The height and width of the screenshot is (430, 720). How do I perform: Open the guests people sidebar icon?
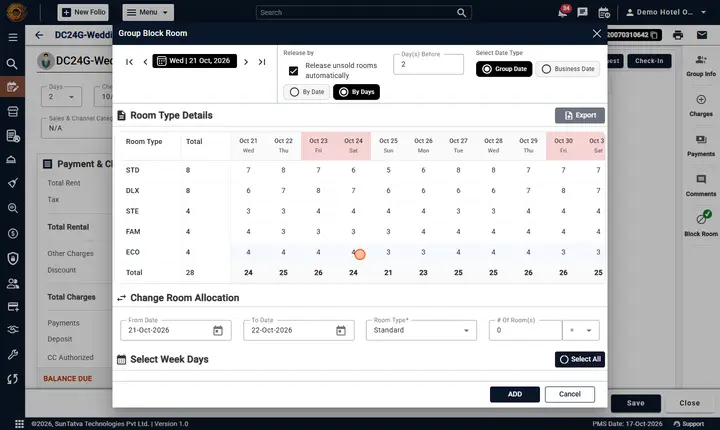click(x=13, y=284)
